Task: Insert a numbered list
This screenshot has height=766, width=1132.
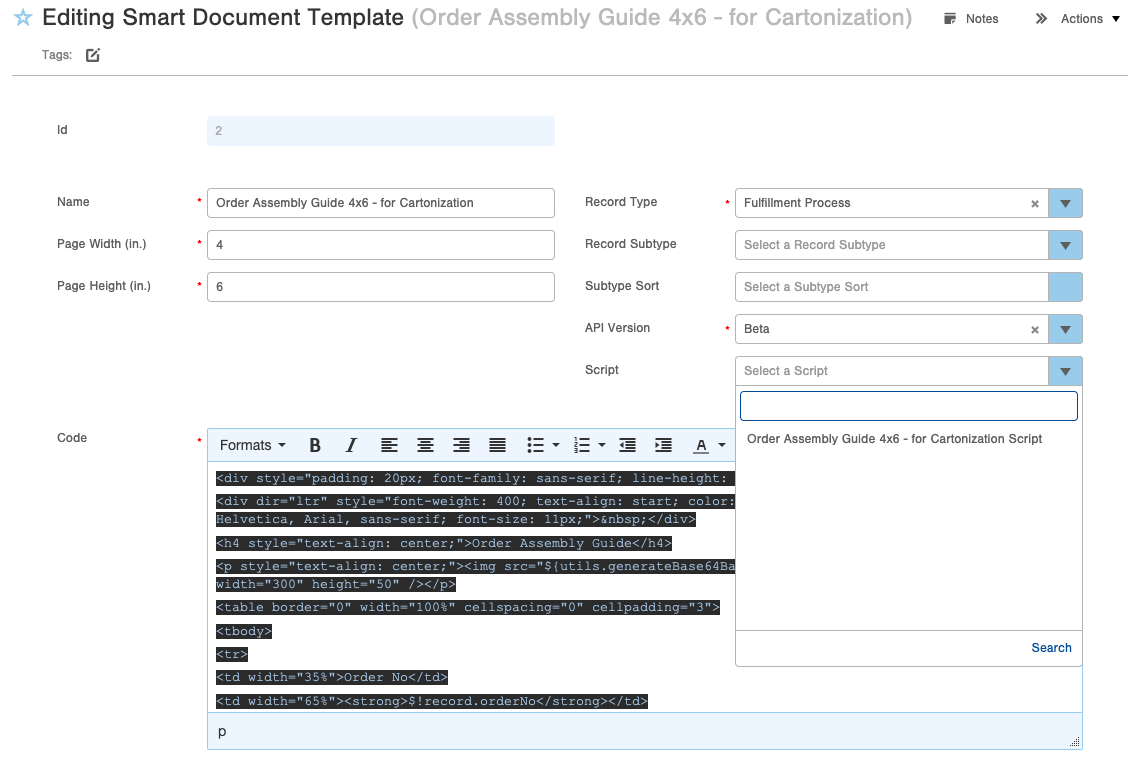Action: click(x=581, y=445)
